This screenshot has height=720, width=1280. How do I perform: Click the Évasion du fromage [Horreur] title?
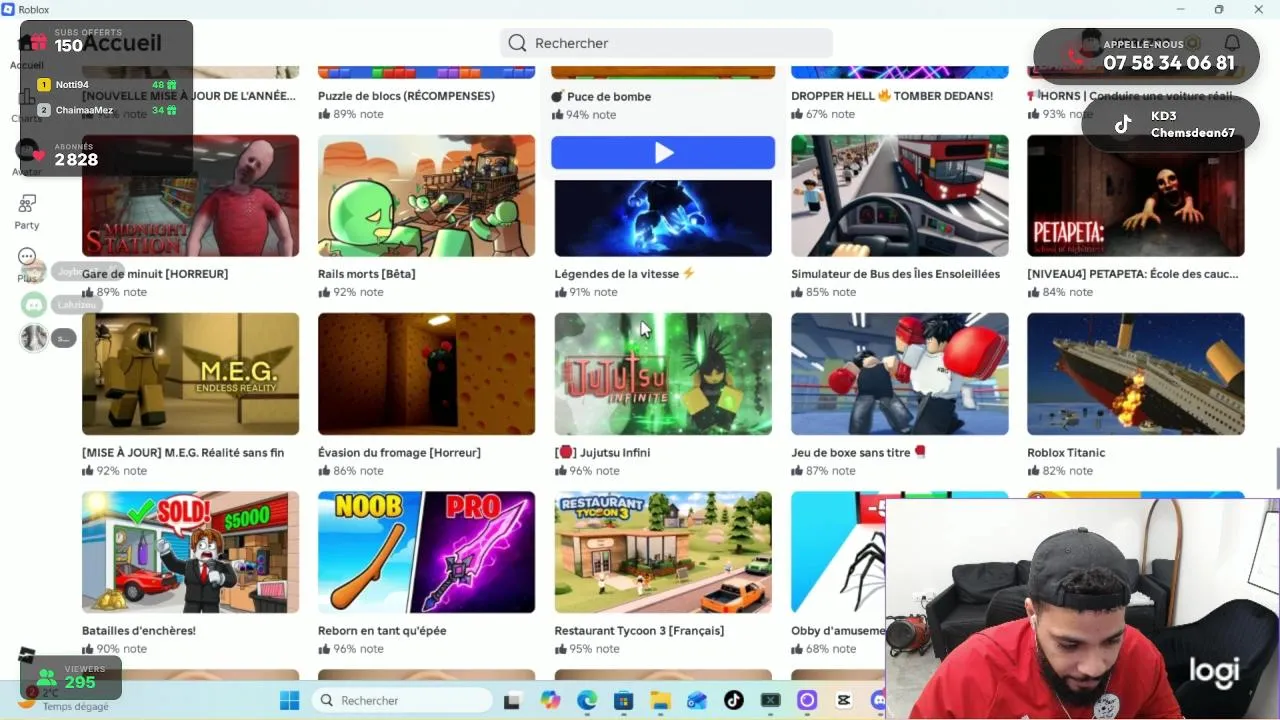399,452
